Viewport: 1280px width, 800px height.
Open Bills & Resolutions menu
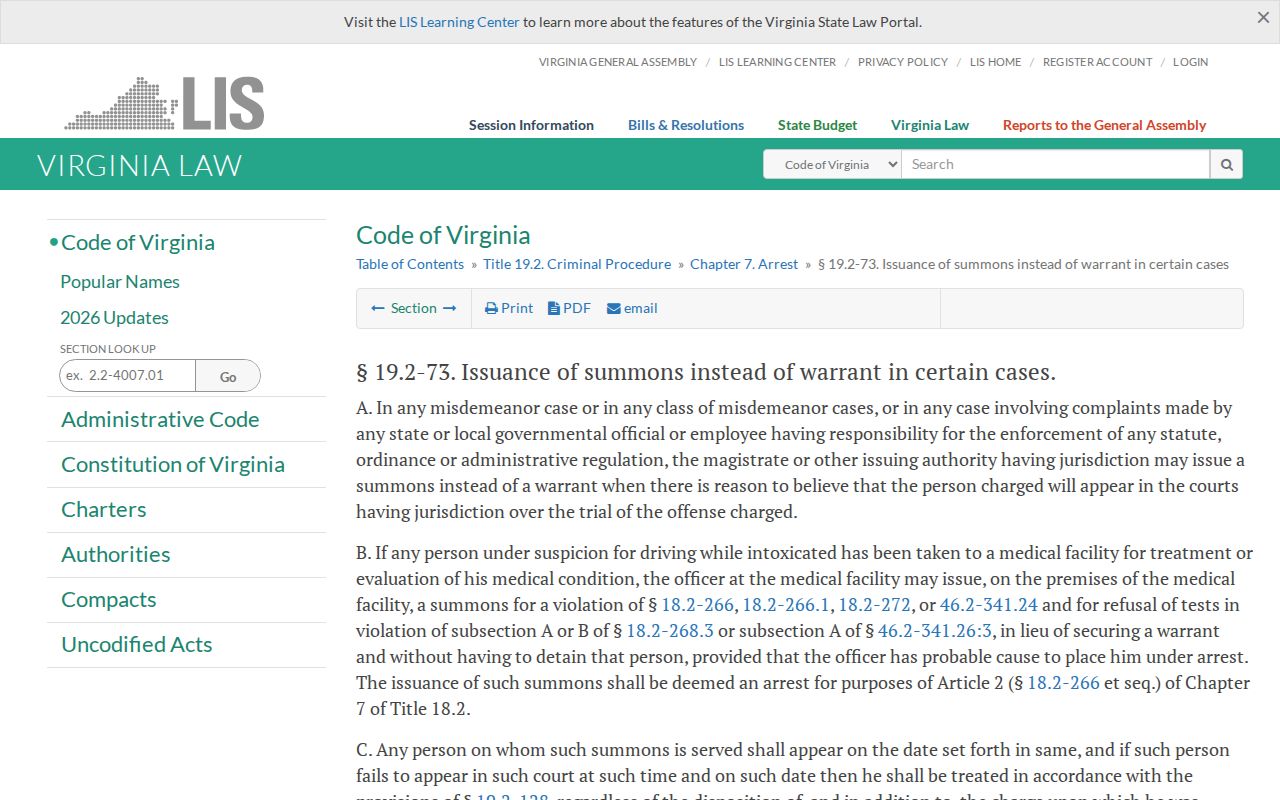[x=686, y=125]
